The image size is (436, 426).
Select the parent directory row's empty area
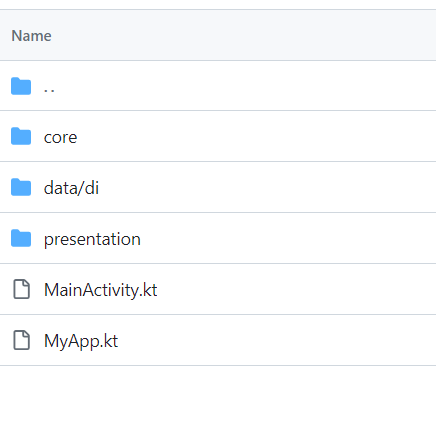[245, 86]
